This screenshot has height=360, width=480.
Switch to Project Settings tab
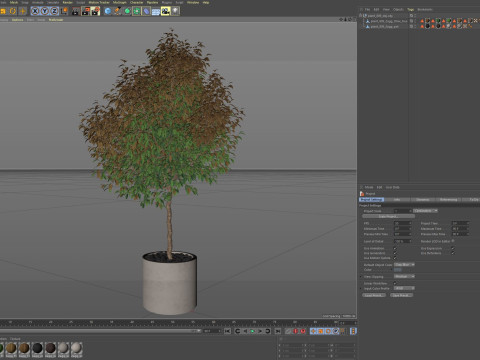tap(371, 199)
